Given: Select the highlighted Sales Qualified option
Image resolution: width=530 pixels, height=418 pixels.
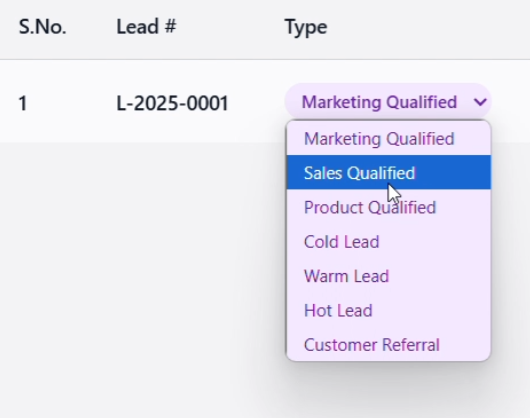Looking at the screenshot, I should [389, 173].
